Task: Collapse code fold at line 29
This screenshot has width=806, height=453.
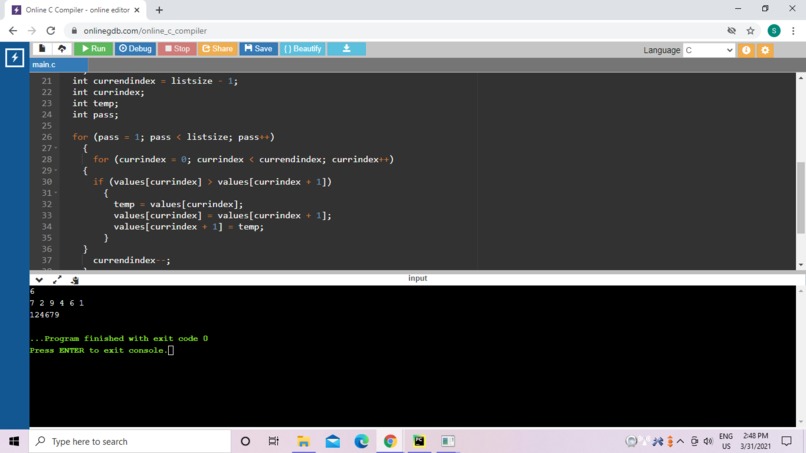Action: click(x=56, y=171)
